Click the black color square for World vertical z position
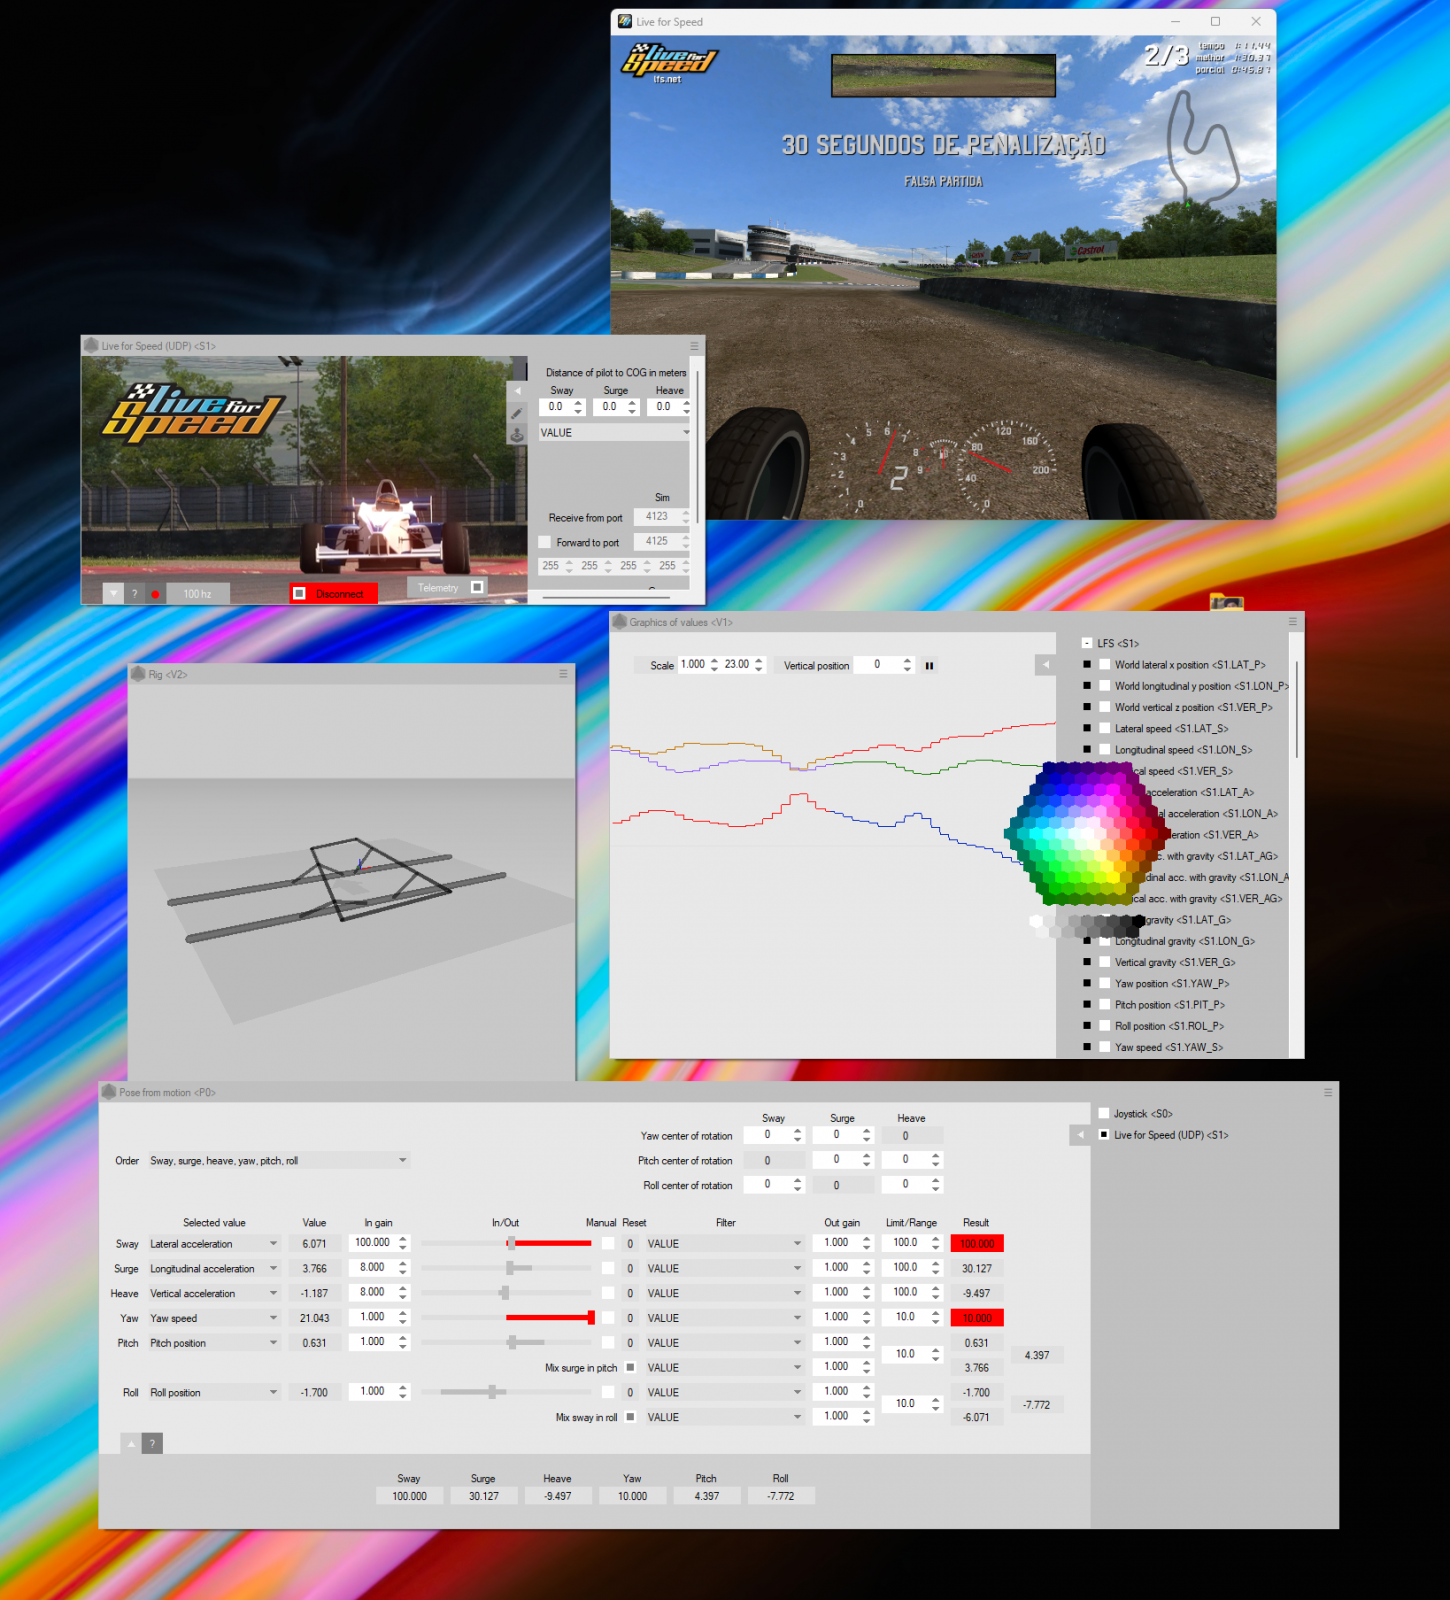The width and height of the screenshot is (1450, 1600). click(x=1087, y=707)
